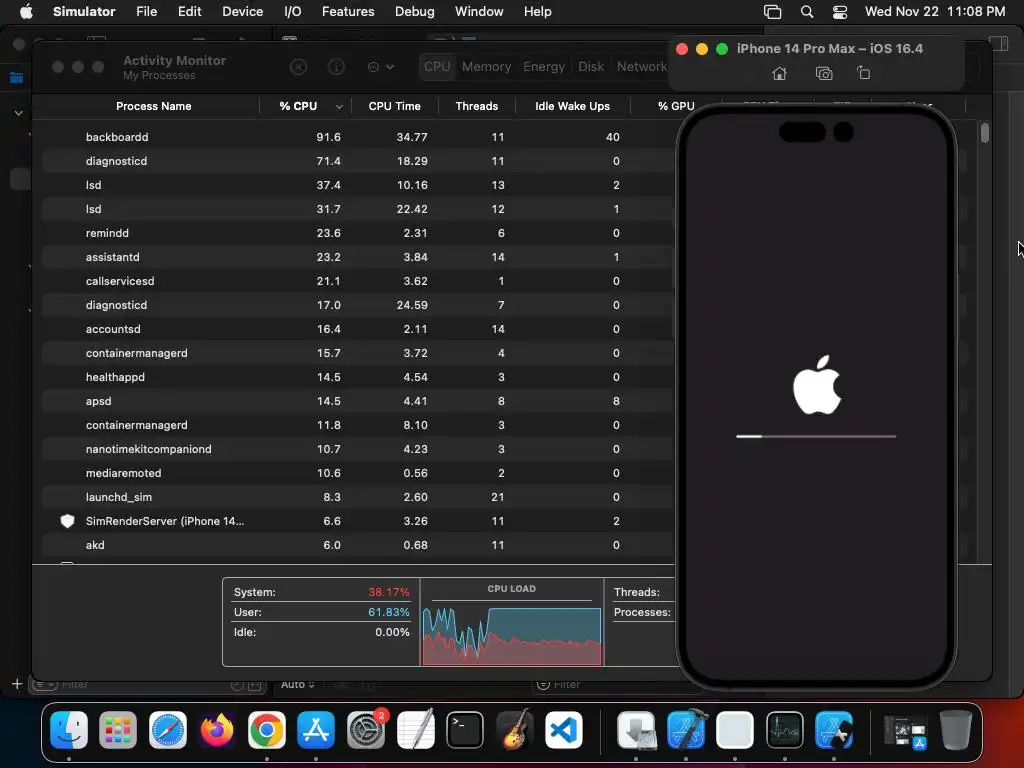Image resolution: width=1024 pixels, height=768 pixels.
Task: Open the Activity Monitor more options menu
Action: click(x=381, y=67)
